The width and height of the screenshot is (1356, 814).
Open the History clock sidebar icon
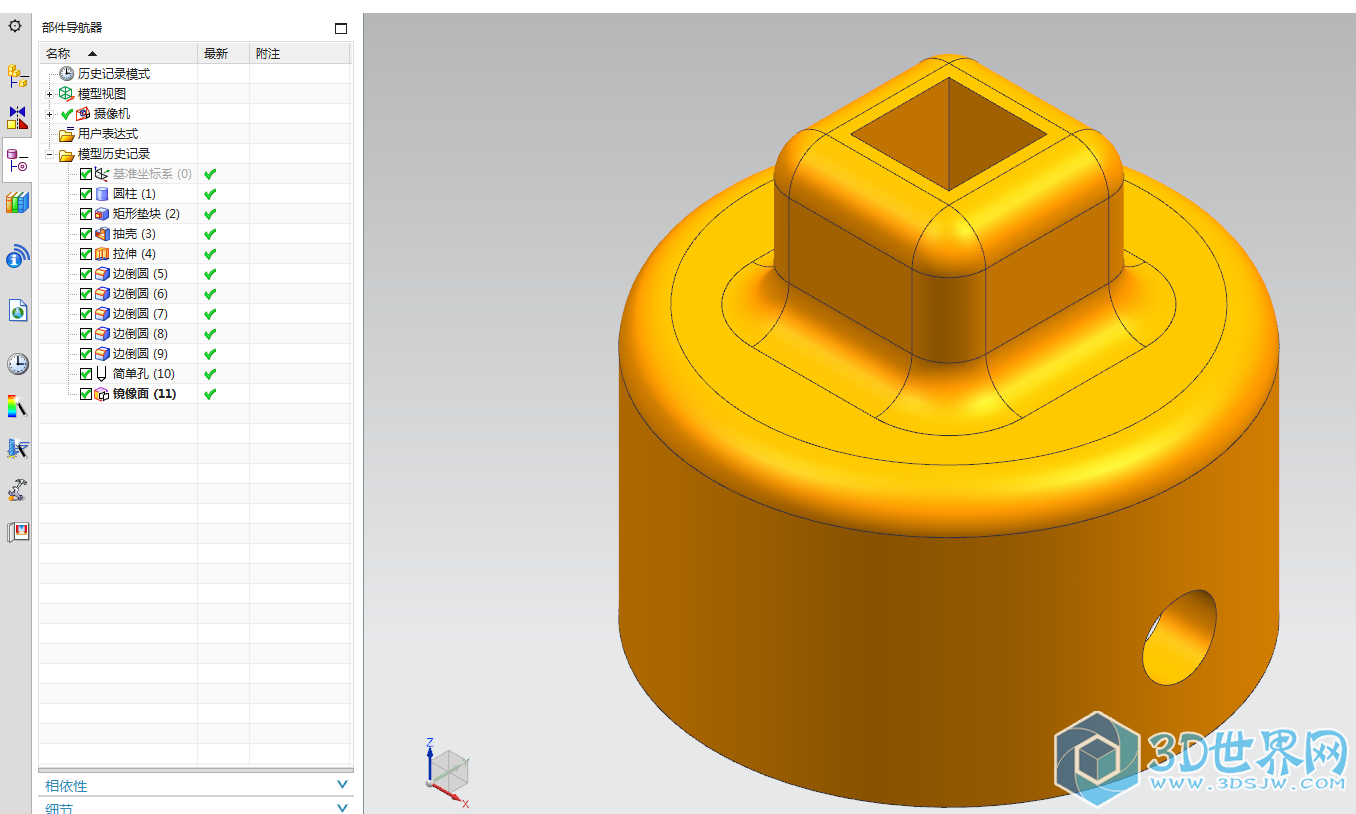point(17,364)
